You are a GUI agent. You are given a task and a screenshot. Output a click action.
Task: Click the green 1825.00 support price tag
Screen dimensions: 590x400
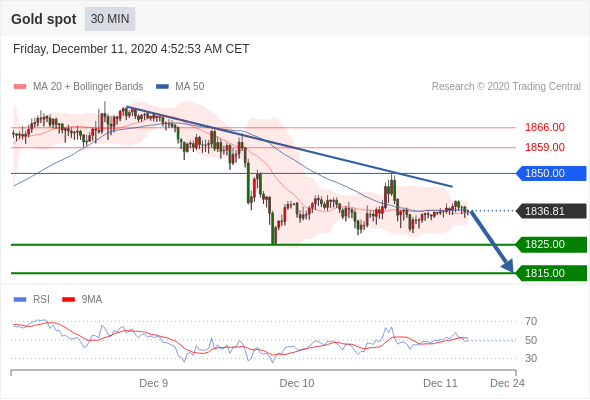[551, 245]
